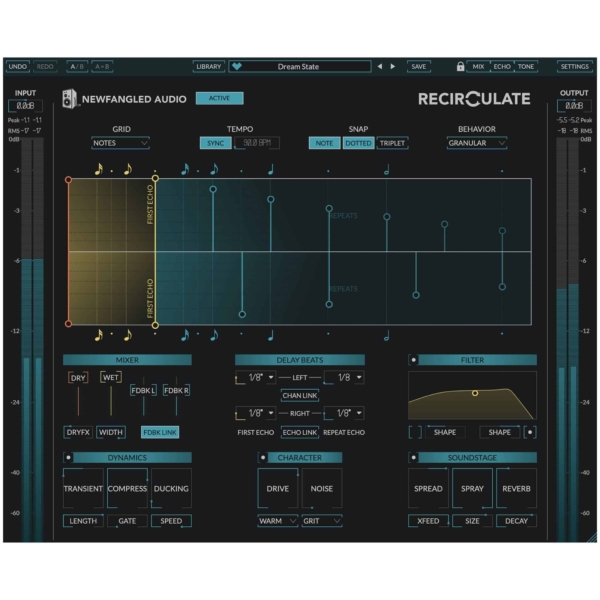Click the SPRAY soundstage pad

pos(472,488)
